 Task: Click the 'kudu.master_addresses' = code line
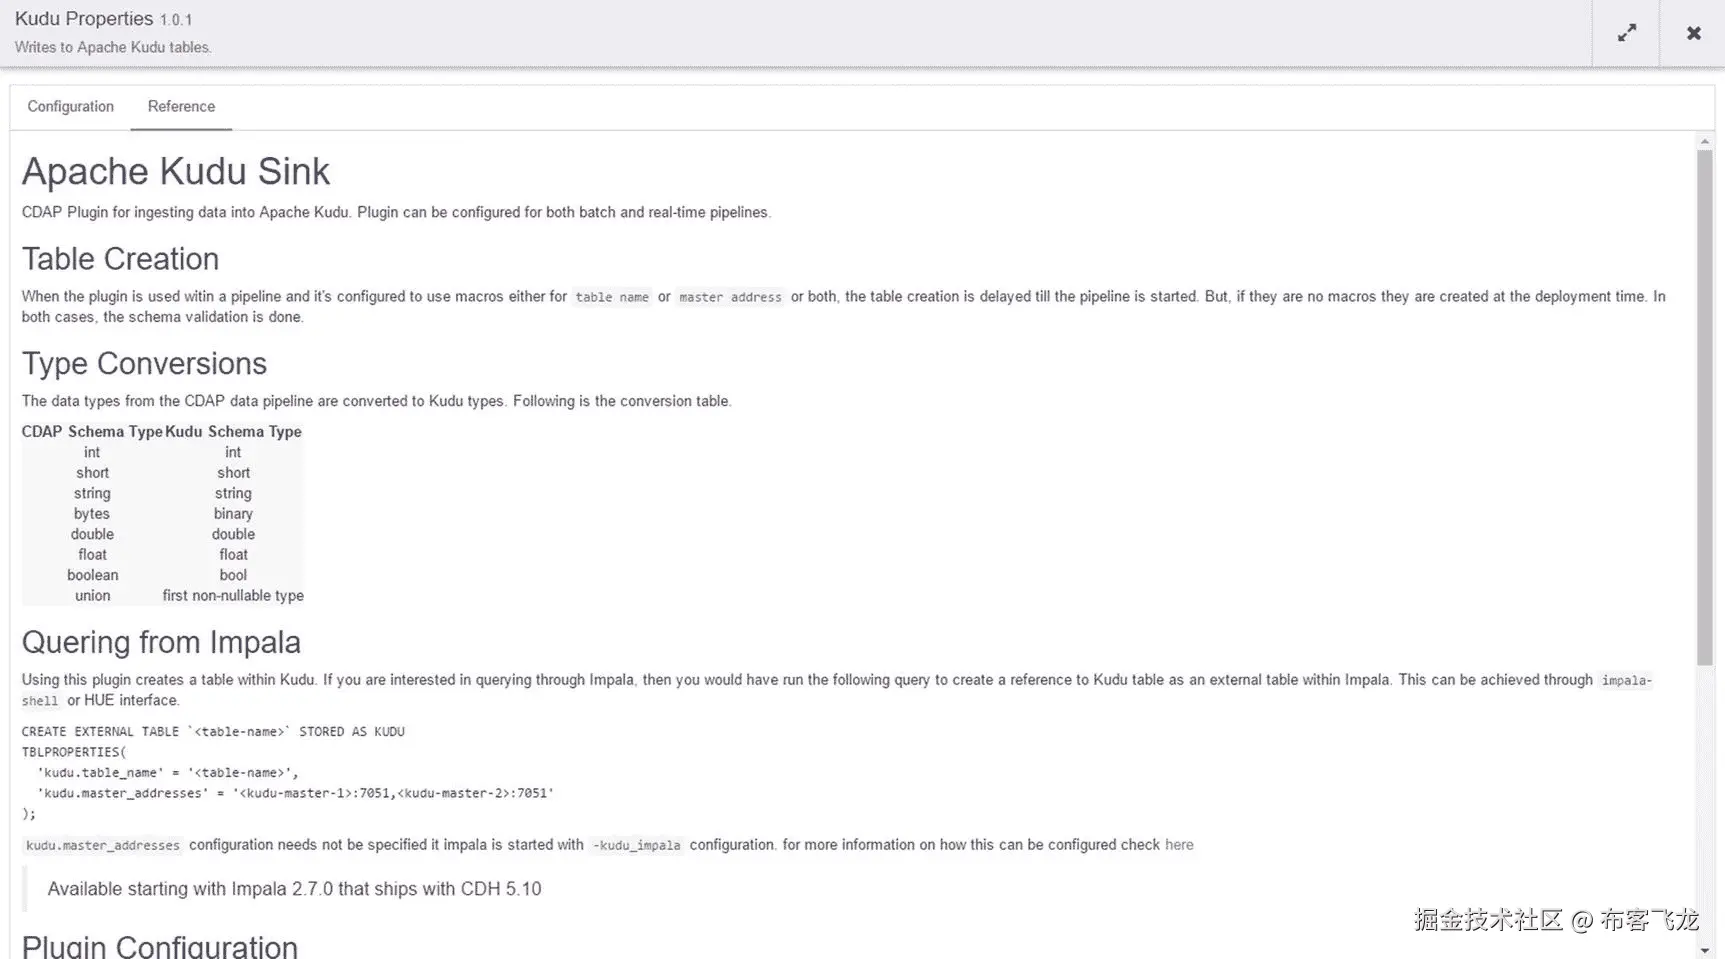point(295,793)
